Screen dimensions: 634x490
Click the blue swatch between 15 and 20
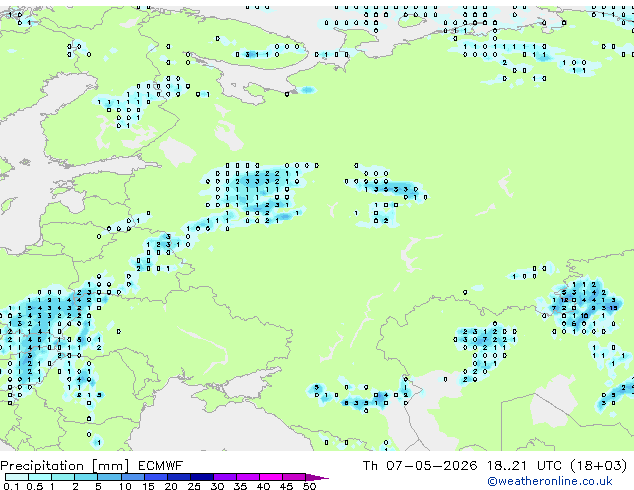tap(155, 477)
